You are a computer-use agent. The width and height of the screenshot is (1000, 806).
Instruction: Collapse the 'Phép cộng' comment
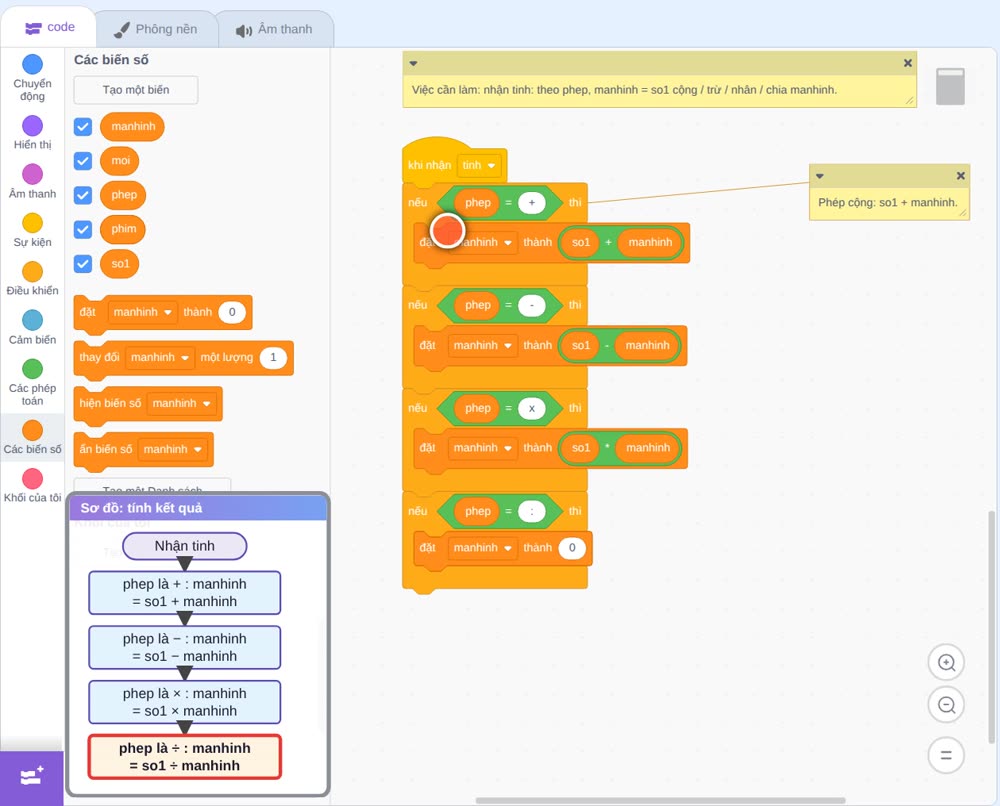(820, 176)
